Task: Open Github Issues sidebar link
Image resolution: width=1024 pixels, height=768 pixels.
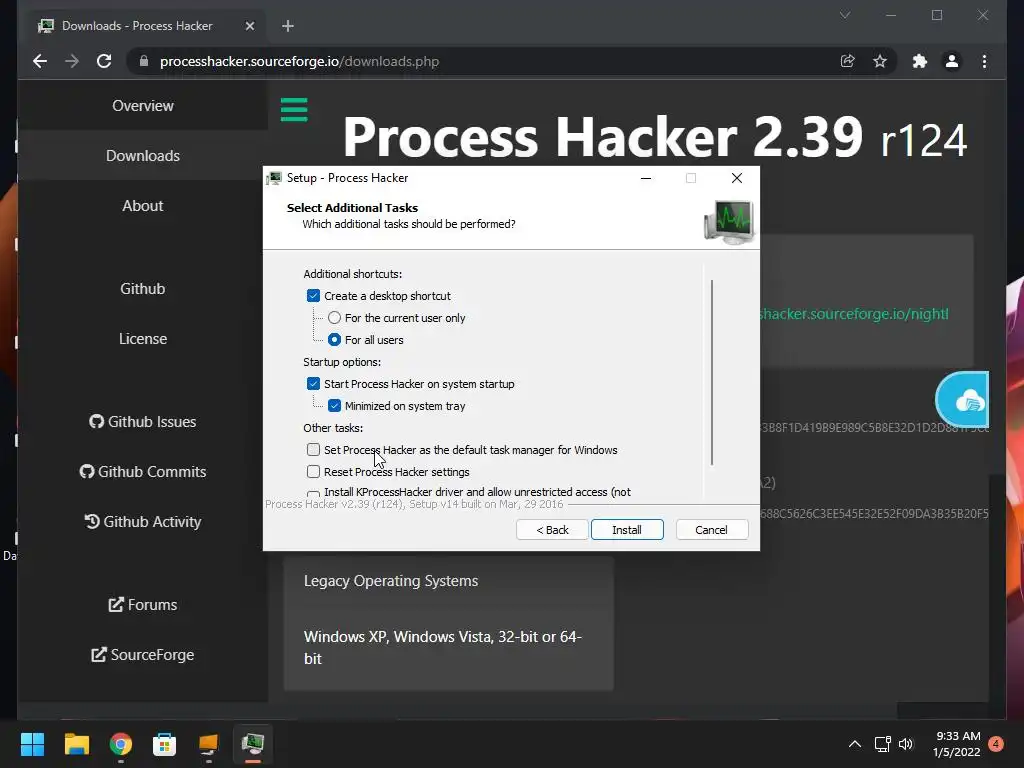Action: tap(142, 421)
